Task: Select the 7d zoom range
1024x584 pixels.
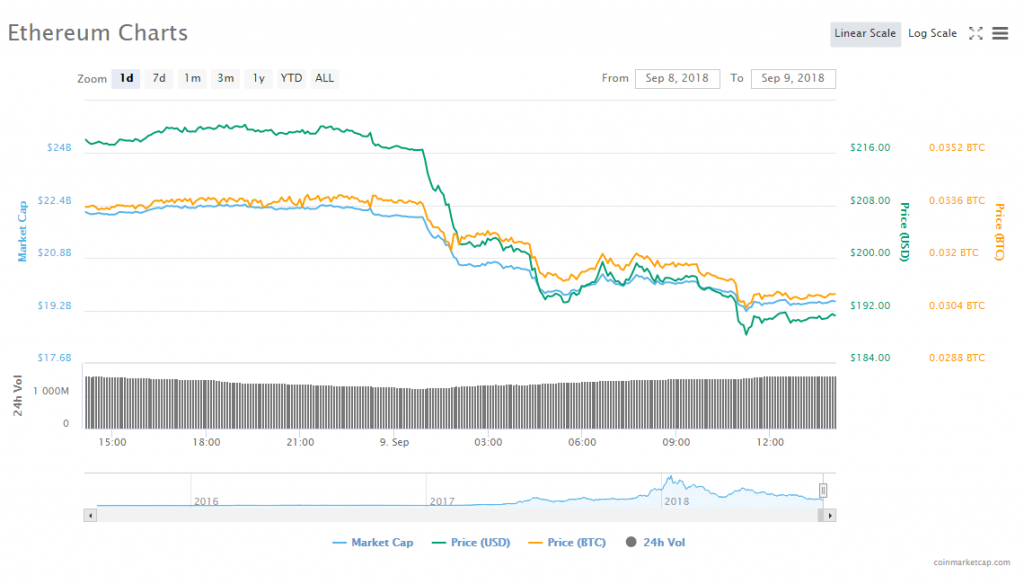Action: (x=159, y=78)
